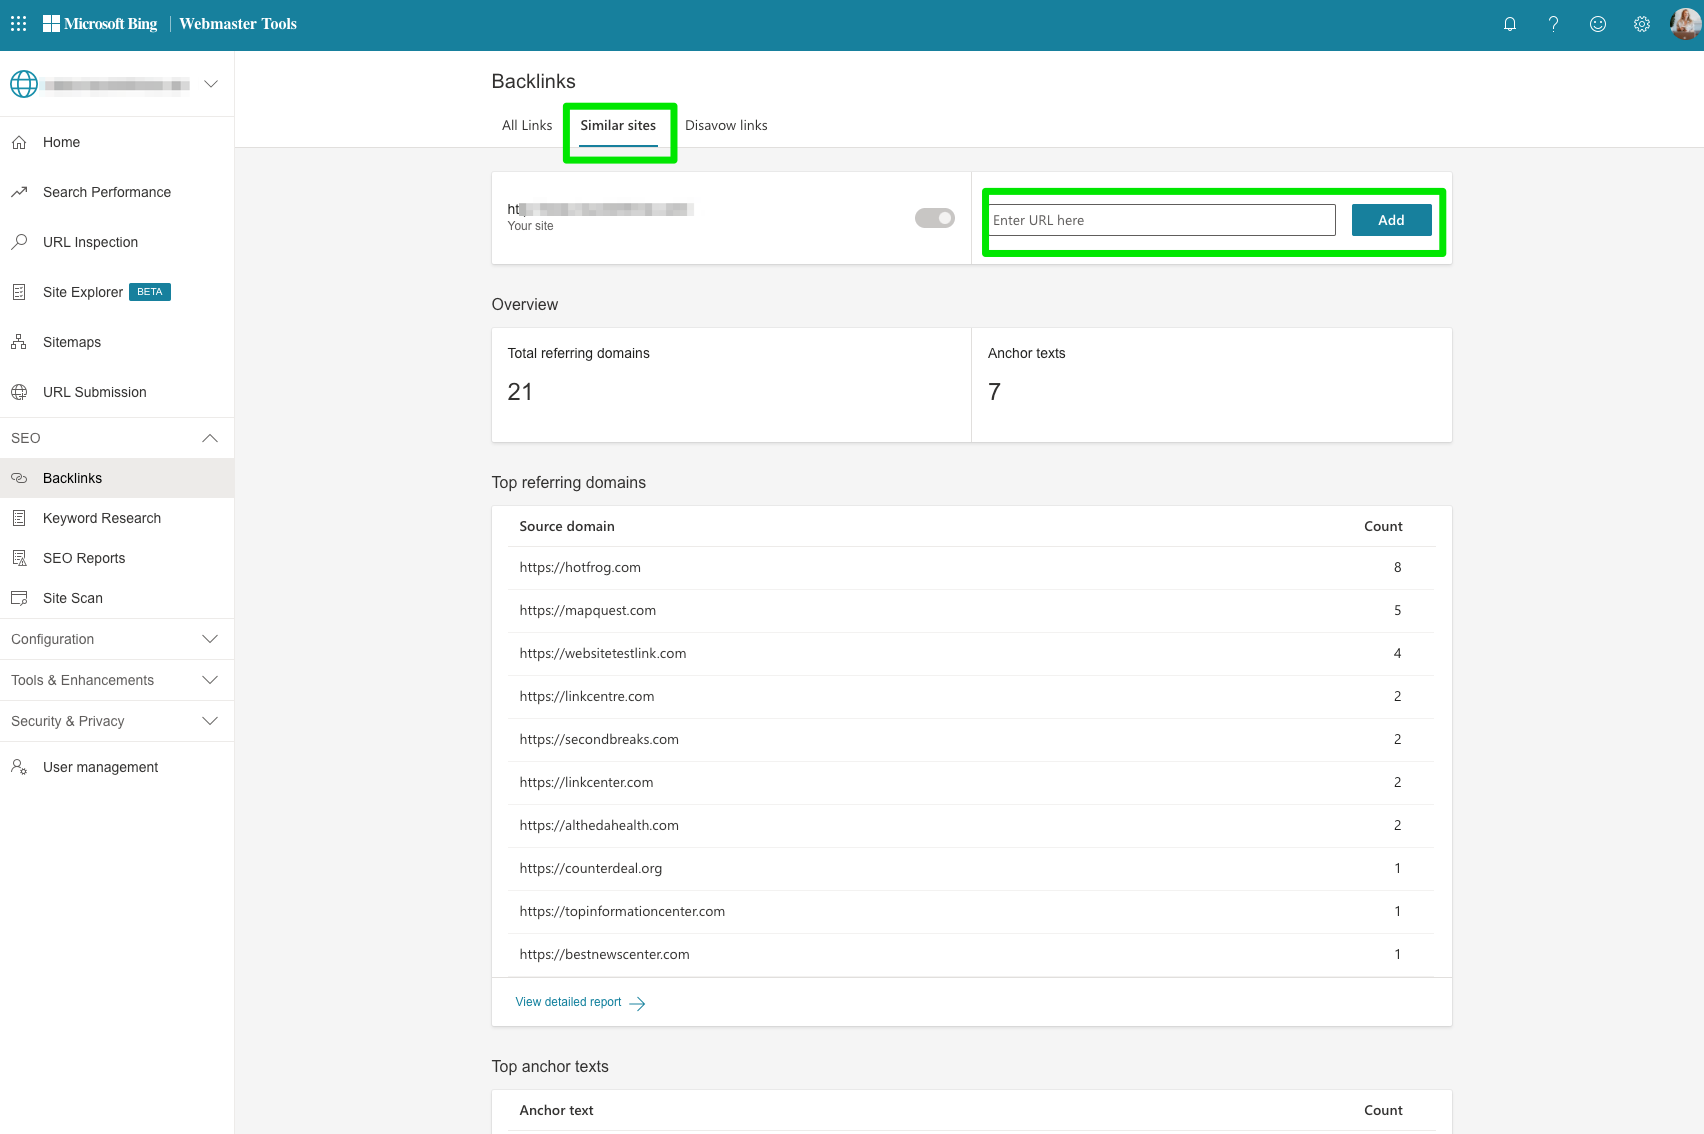Viewport: 1704px width, 1134px height.
Task: Open Keyword Research tool
Action: (101, 518)
